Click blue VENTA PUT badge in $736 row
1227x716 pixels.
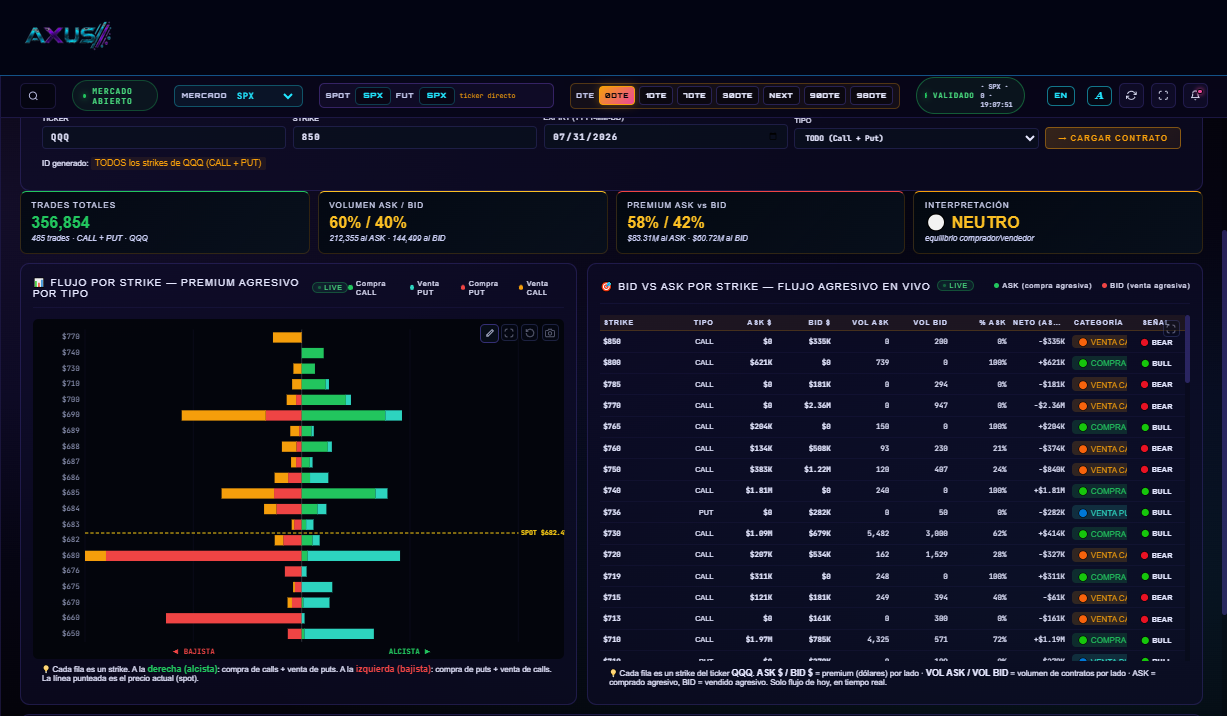click(1099, 512)
